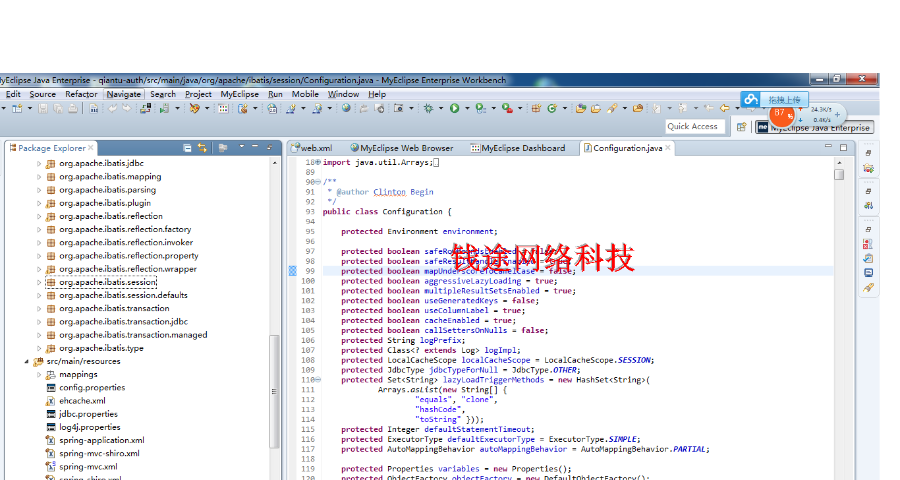Open the Navigate menu
Viewport: 900px width, 480px height.
(x=123, y=94)
